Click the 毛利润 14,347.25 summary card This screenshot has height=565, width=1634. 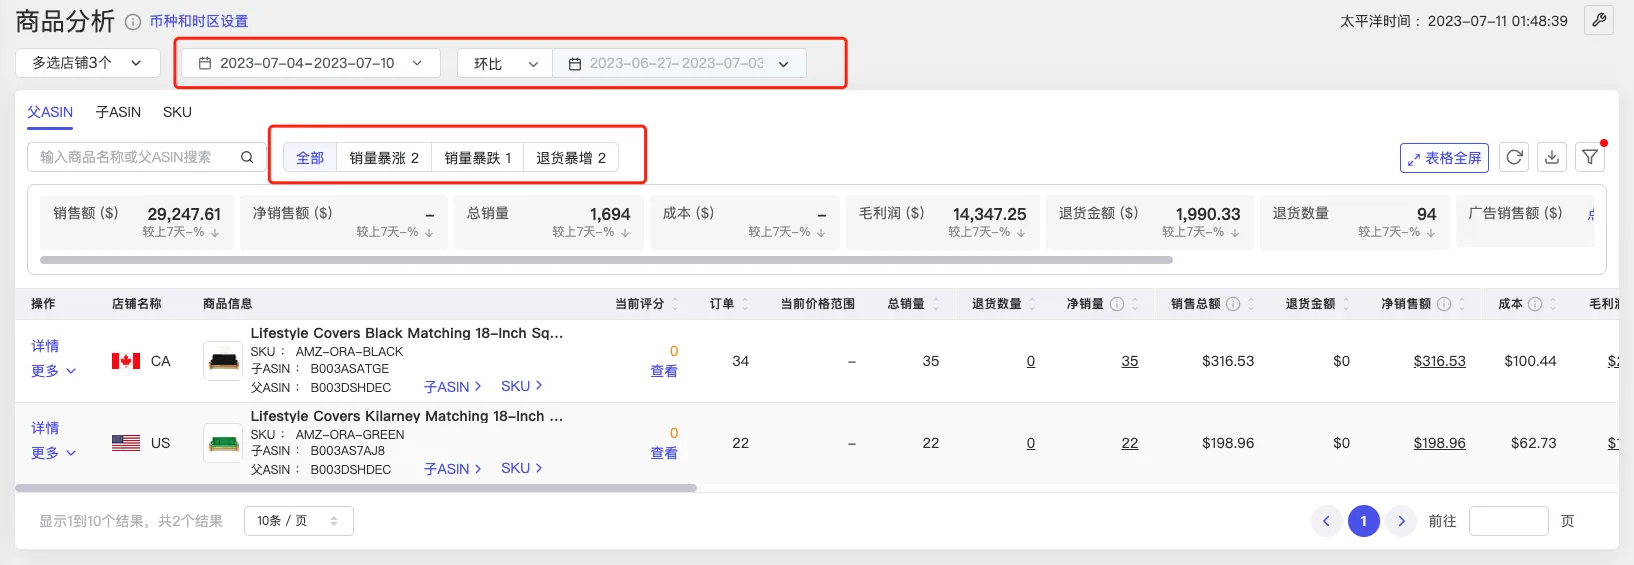pos(943,222)
